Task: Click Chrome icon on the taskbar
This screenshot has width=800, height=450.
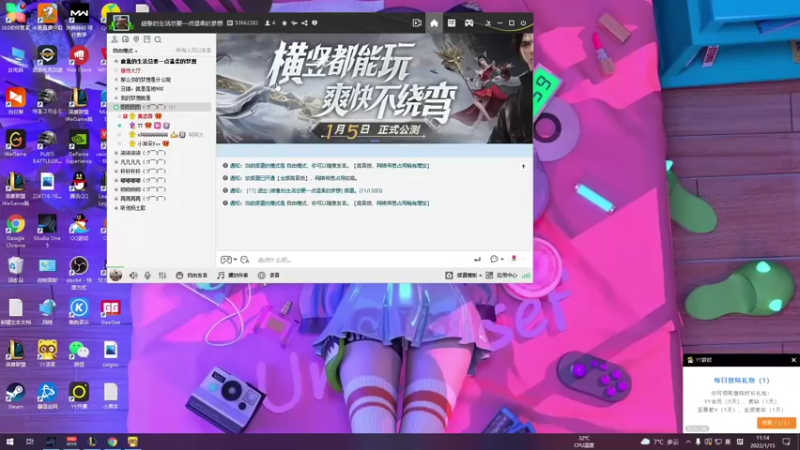Action: point(112,442)
